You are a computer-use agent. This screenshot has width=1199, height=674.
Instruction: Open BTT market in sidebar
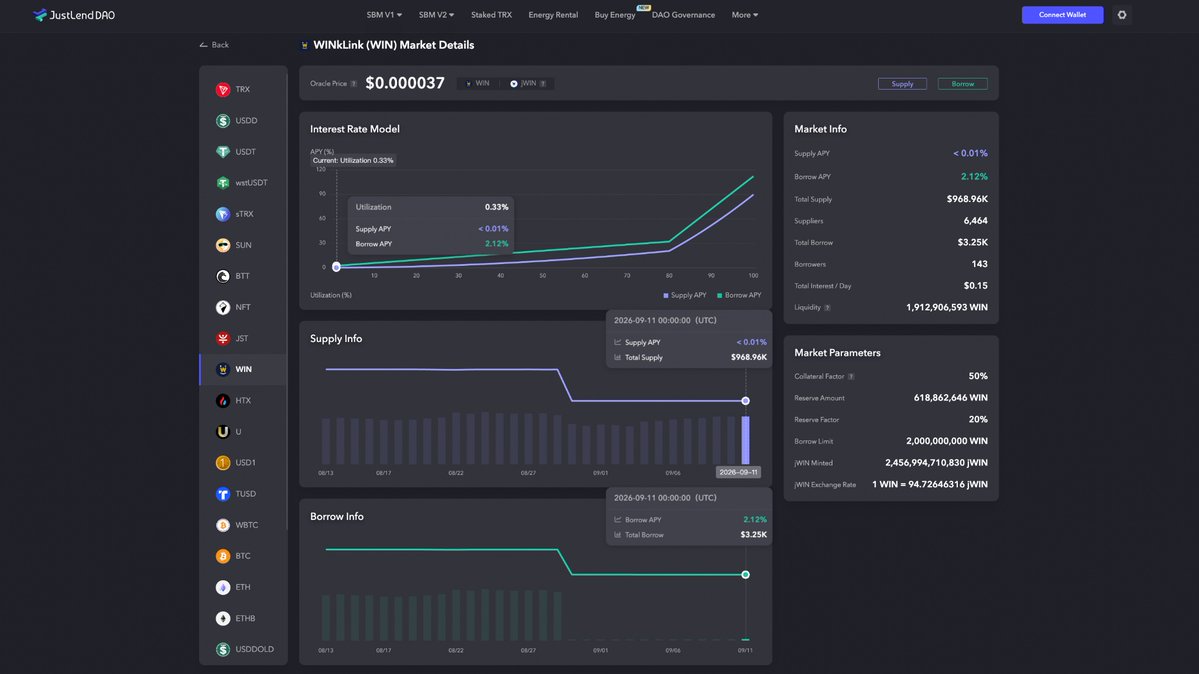click(243, 276)
